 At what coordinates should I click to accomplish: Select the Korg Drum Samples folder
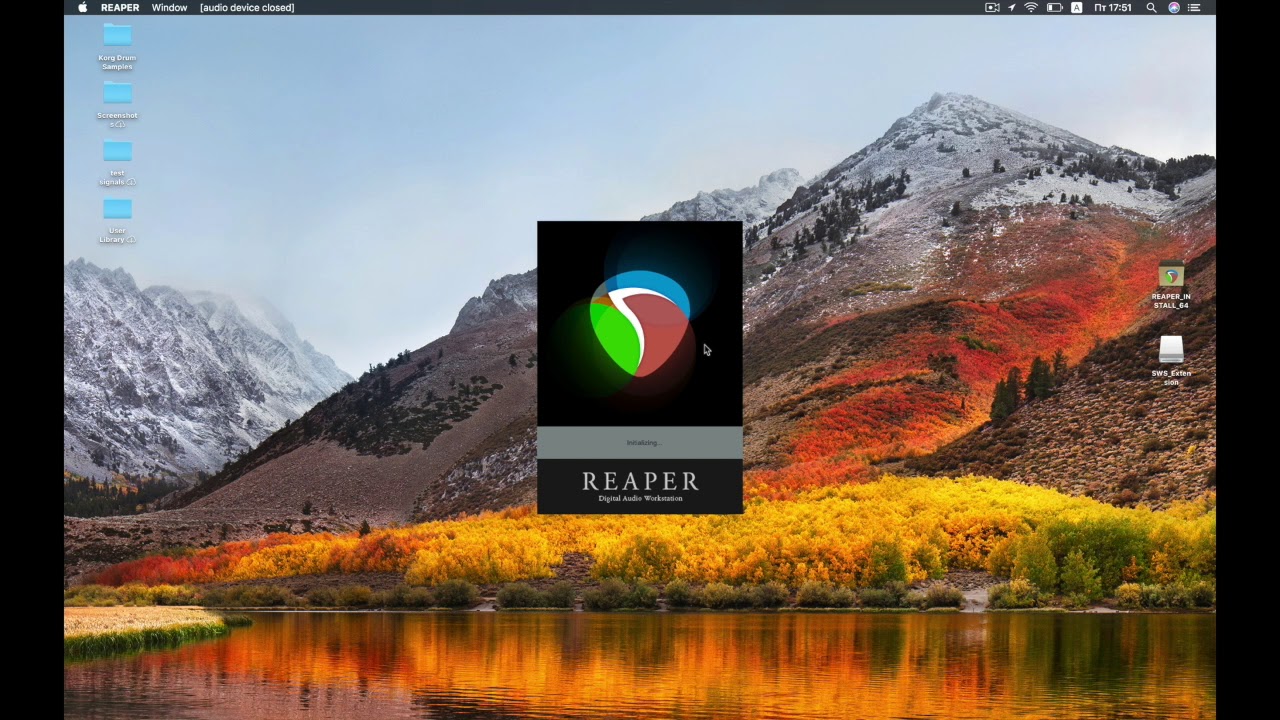coord(117,46)
